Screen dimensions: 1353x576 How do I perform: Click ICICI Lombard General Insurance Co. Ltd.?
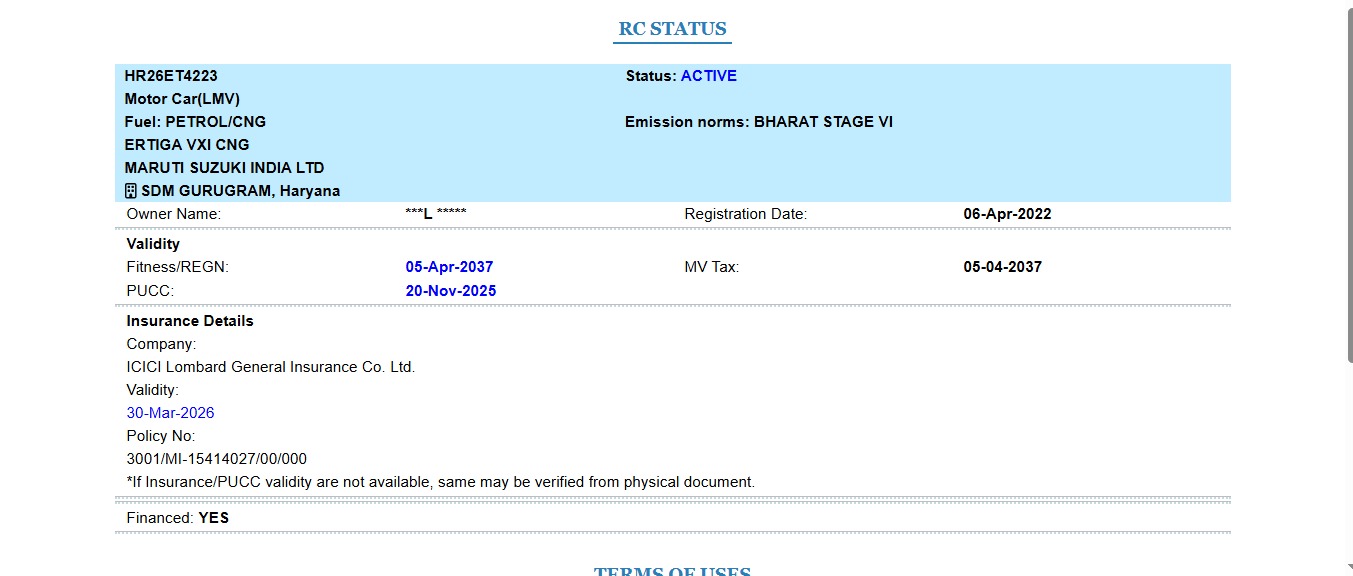tap(271, 367)
